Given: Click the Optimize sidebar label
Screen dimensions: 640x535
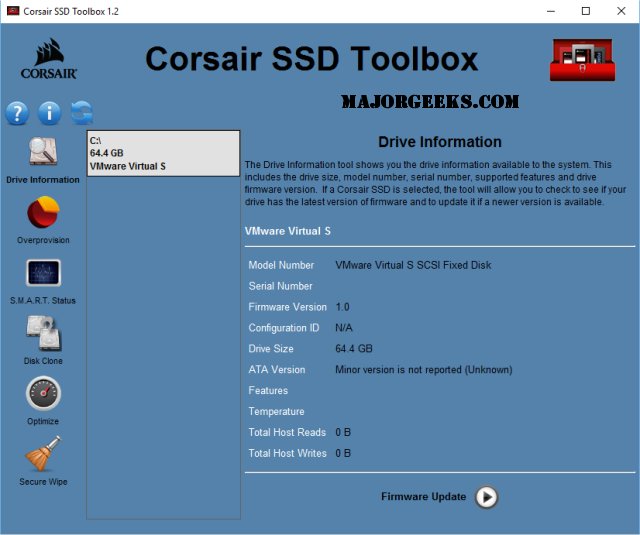Looking at the screenshot, I should click(43, 421).
